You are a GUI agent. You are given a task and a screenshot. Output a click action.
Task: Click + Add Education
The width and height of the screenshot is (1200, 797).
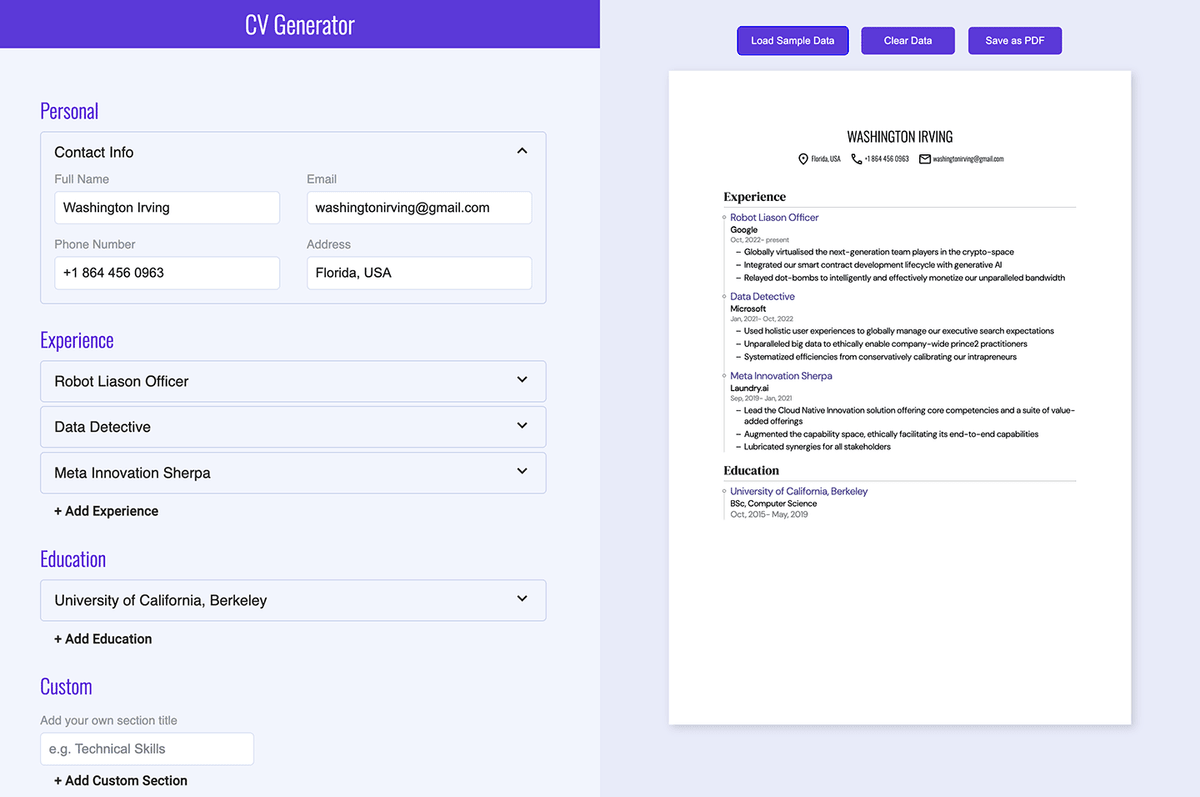click(102, 638)
